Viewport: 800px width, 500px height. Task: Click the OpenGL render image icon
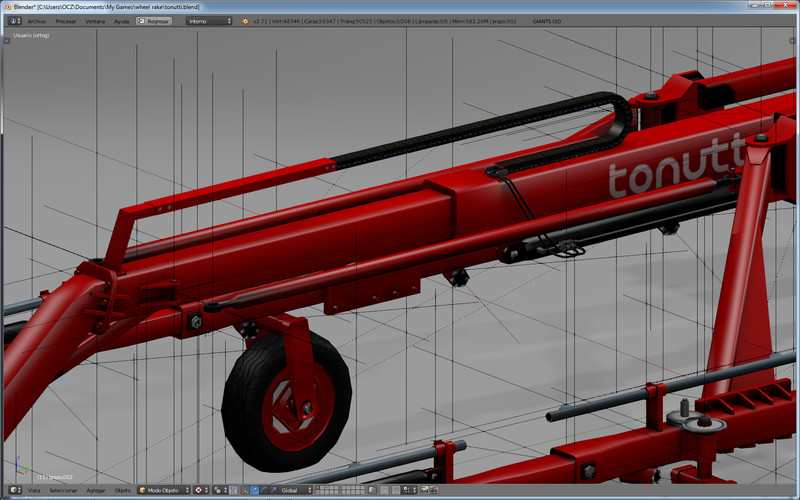pyautogui.click(x=426, y=490)
